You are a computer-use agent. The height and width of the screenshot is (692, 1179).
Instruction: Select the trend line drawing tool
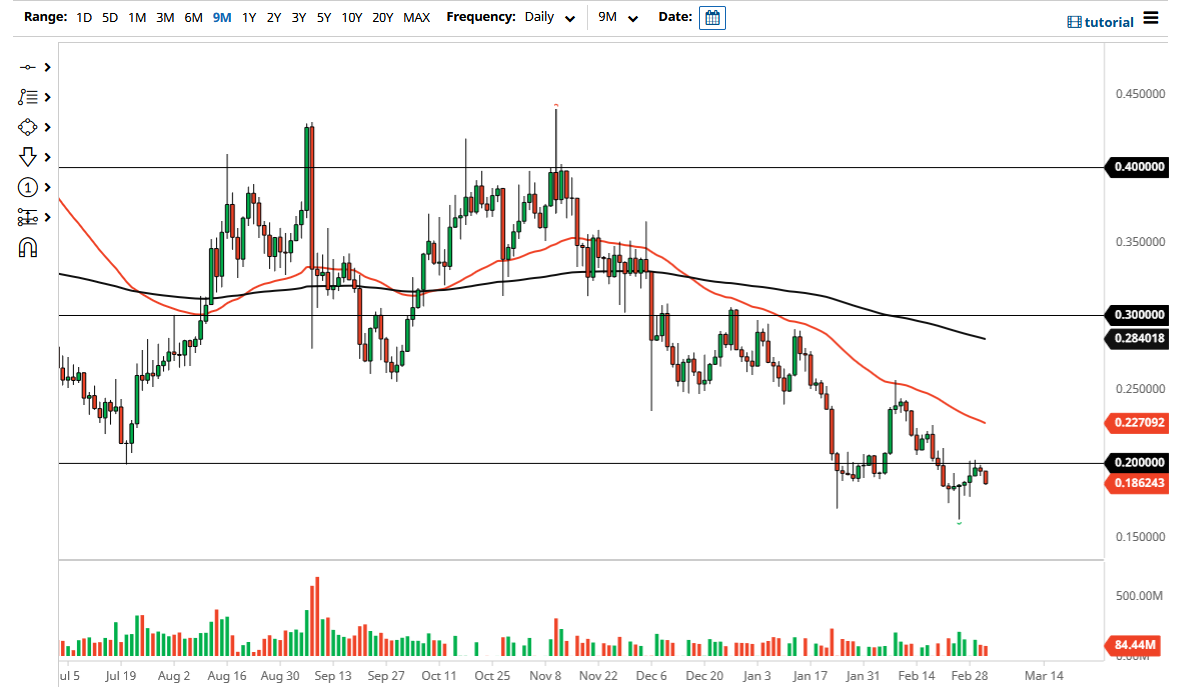[x=28, y=67]
